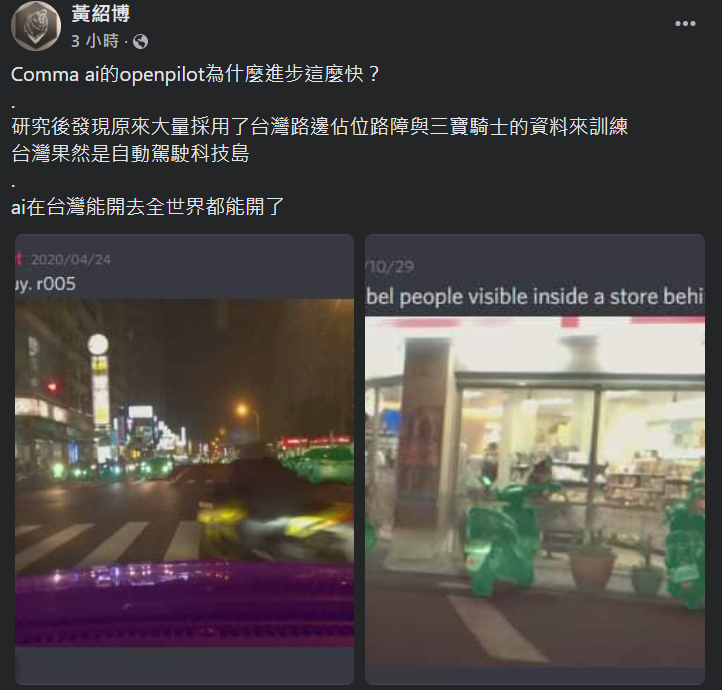Click the 'people visible inside a store' caption
The height and width of the screenshot is (690, 722).
pyautogui.click(x=501, y=296)
